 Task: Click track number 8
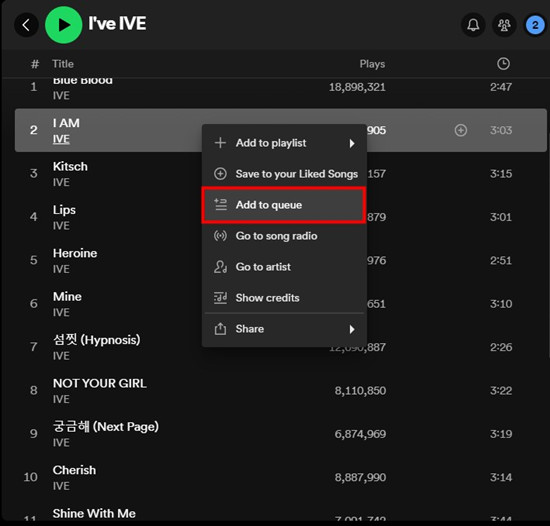click(34, 391)
